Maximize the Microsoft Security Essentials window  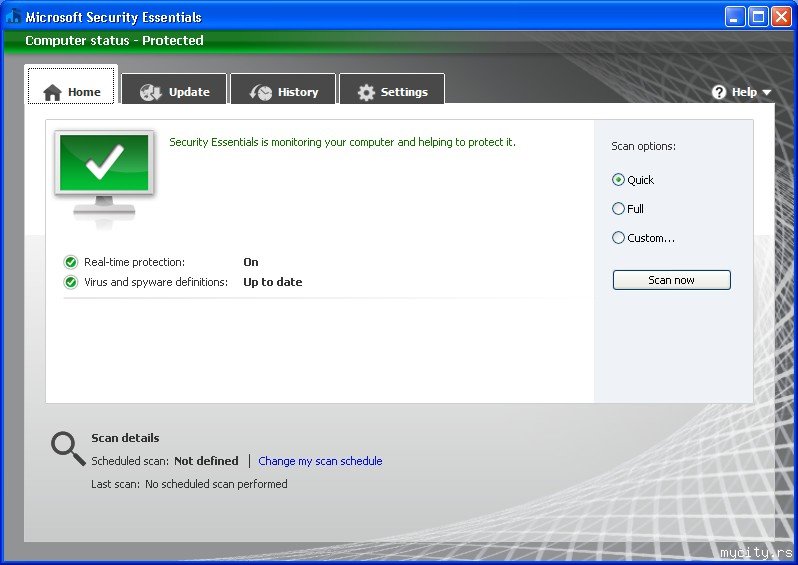(758, 17)
